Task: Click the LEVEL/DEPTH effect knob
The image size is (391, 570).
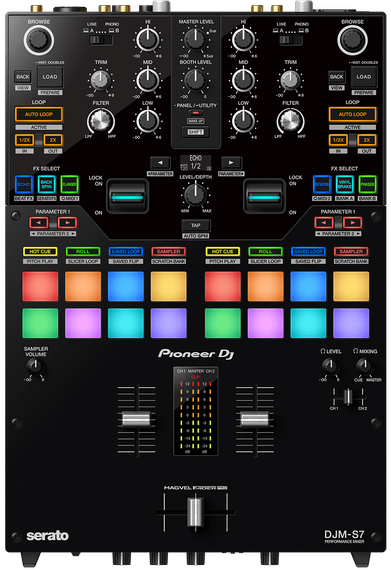Action: pos(196,194)
